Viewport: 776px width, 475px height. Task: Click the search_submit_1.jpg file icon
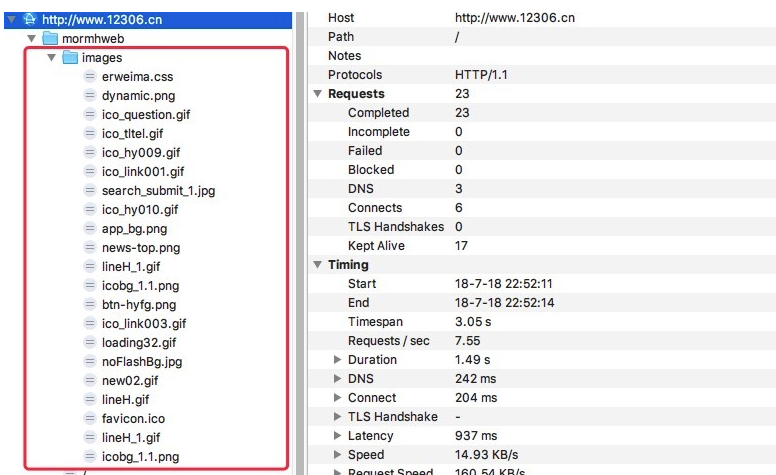pyautogui.click(x=90, y=190)
